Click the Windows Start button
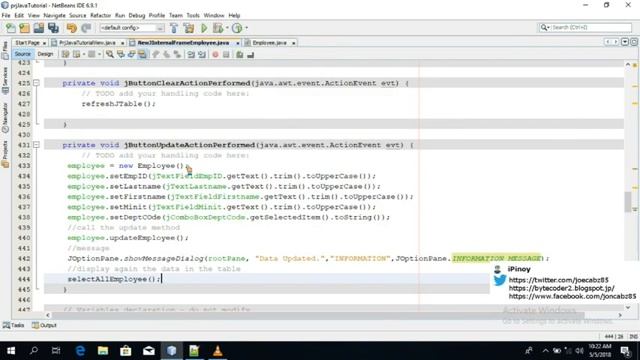Screen dimensions: 640x360 (11, 351)
